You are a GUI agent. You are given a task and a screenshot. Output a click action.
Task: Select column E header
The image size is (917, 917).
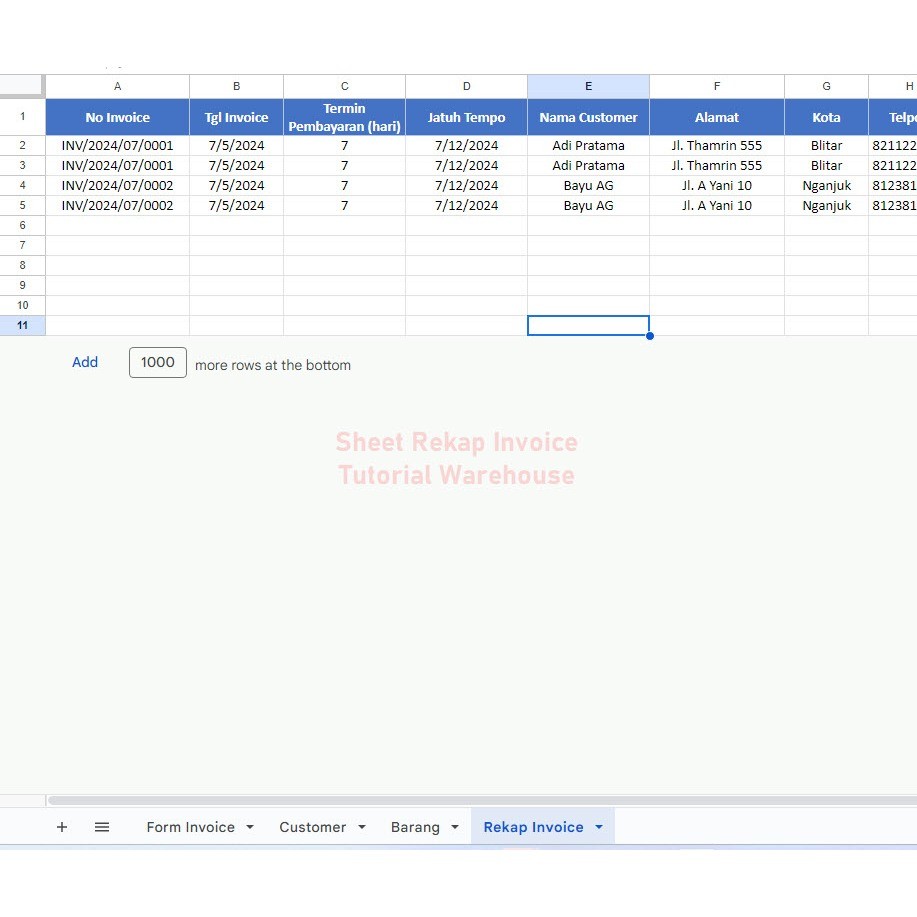pyautogui.click(x=588, y=87)
